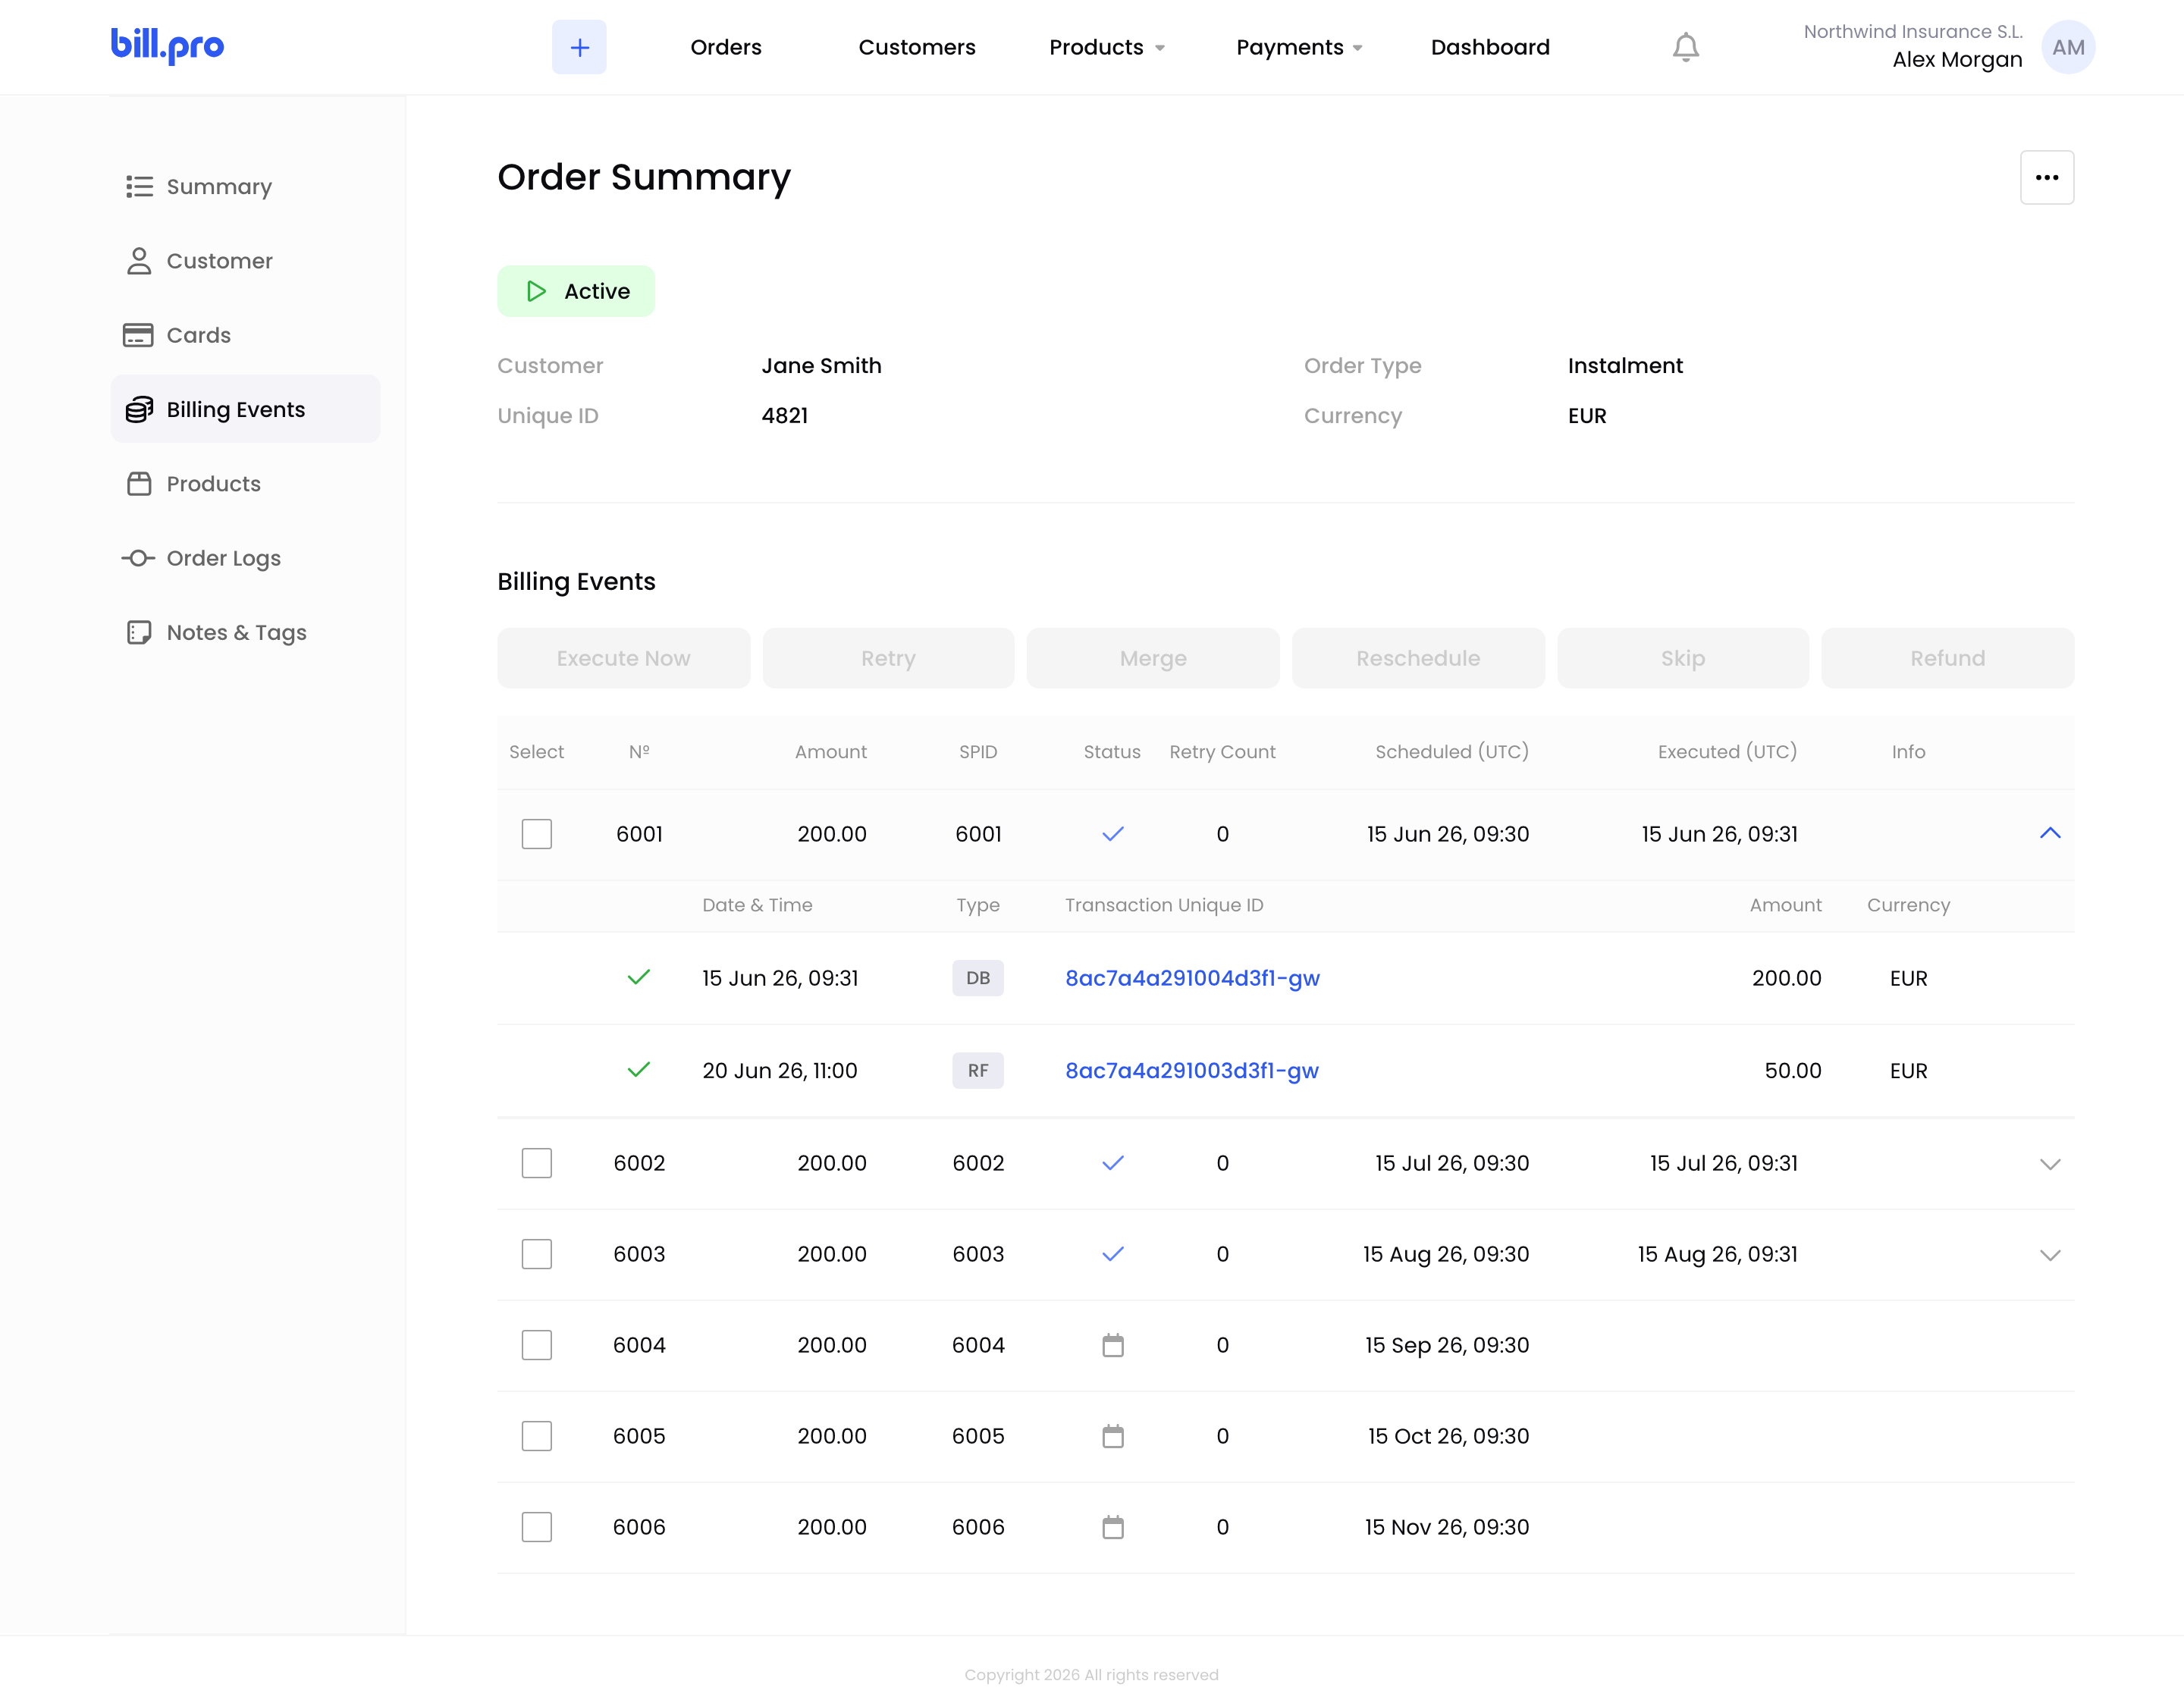Select the checkbox for billing event 6004
This screenshot has height=1706, width=2184.
[x=536, y=1345]
